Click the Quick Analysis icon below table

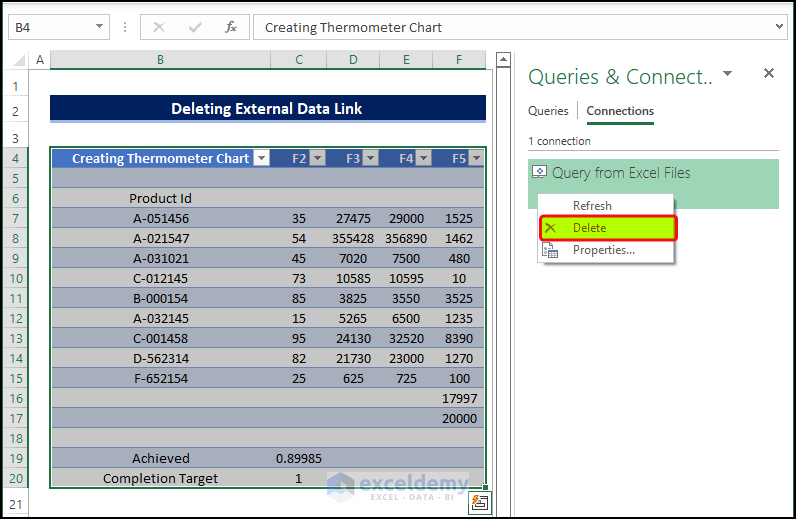click(480, 503)
